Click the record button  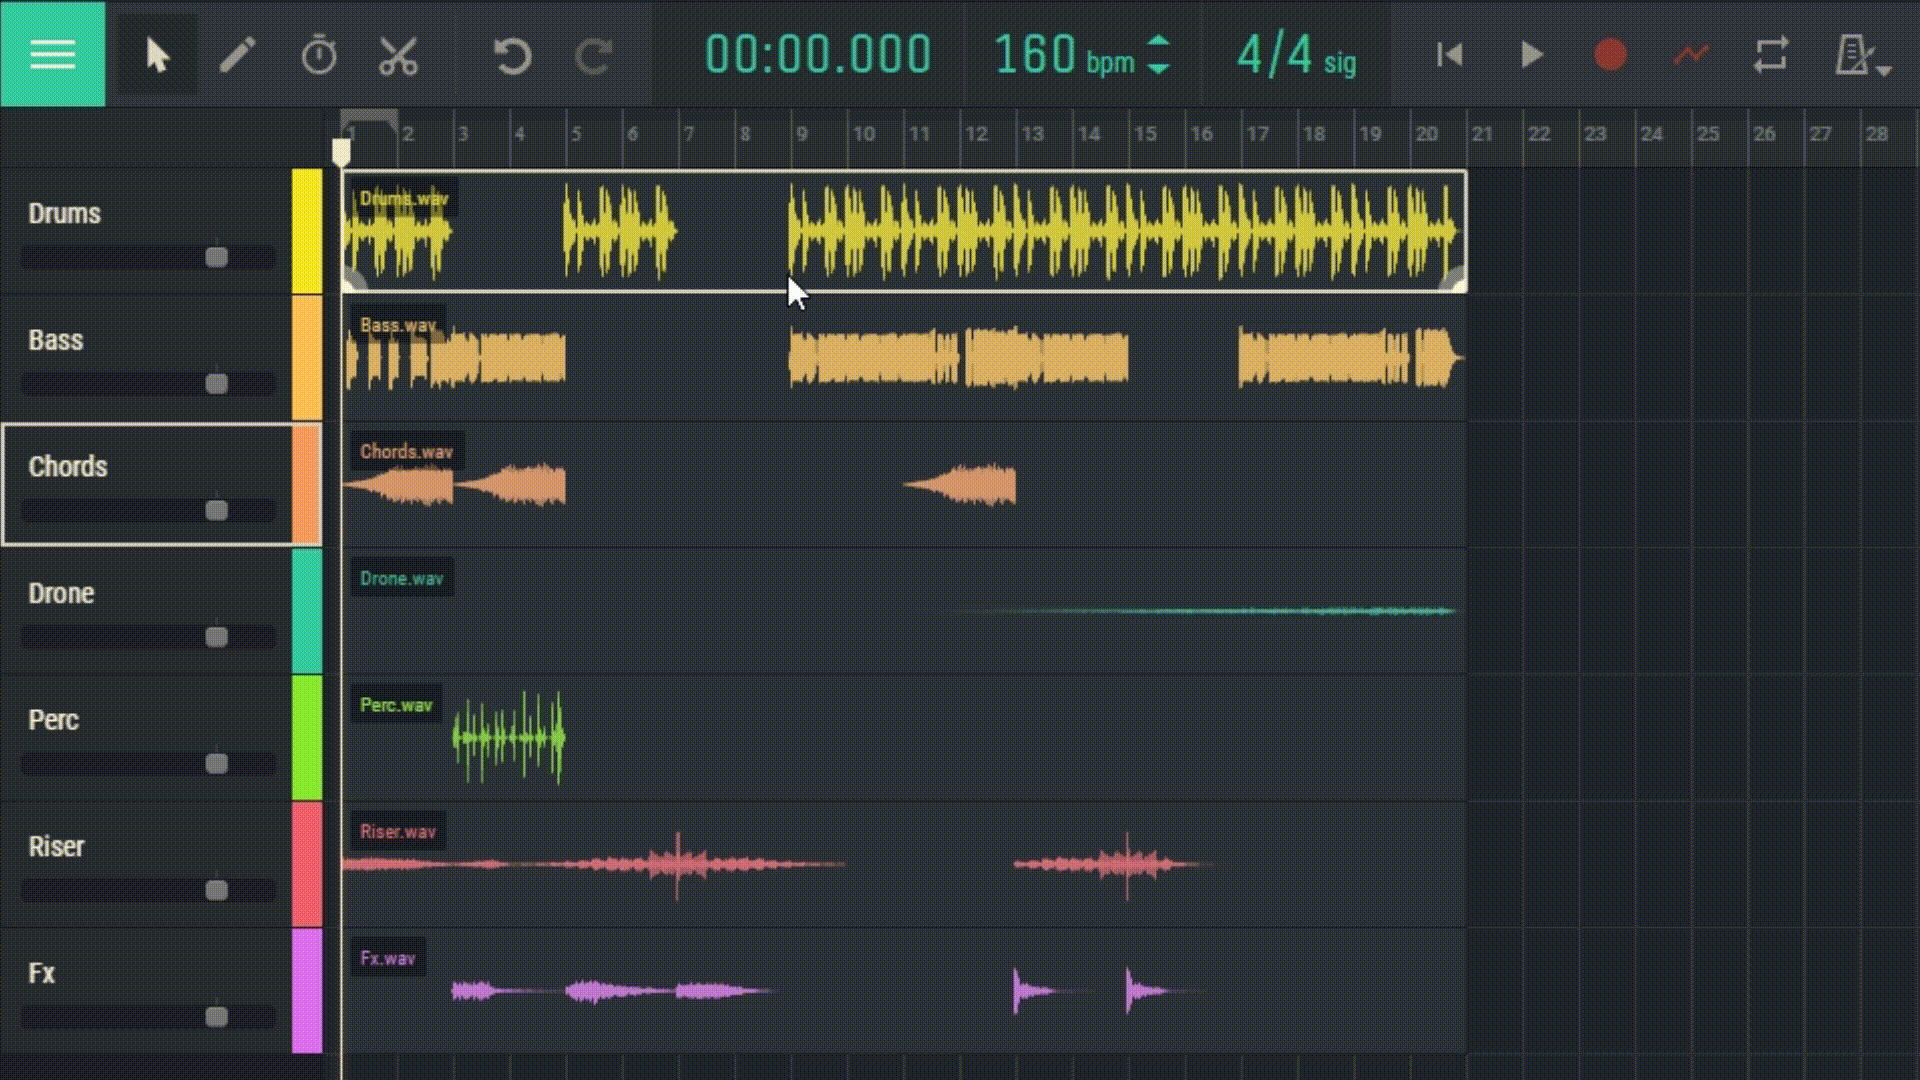[x=1609, y=55]
